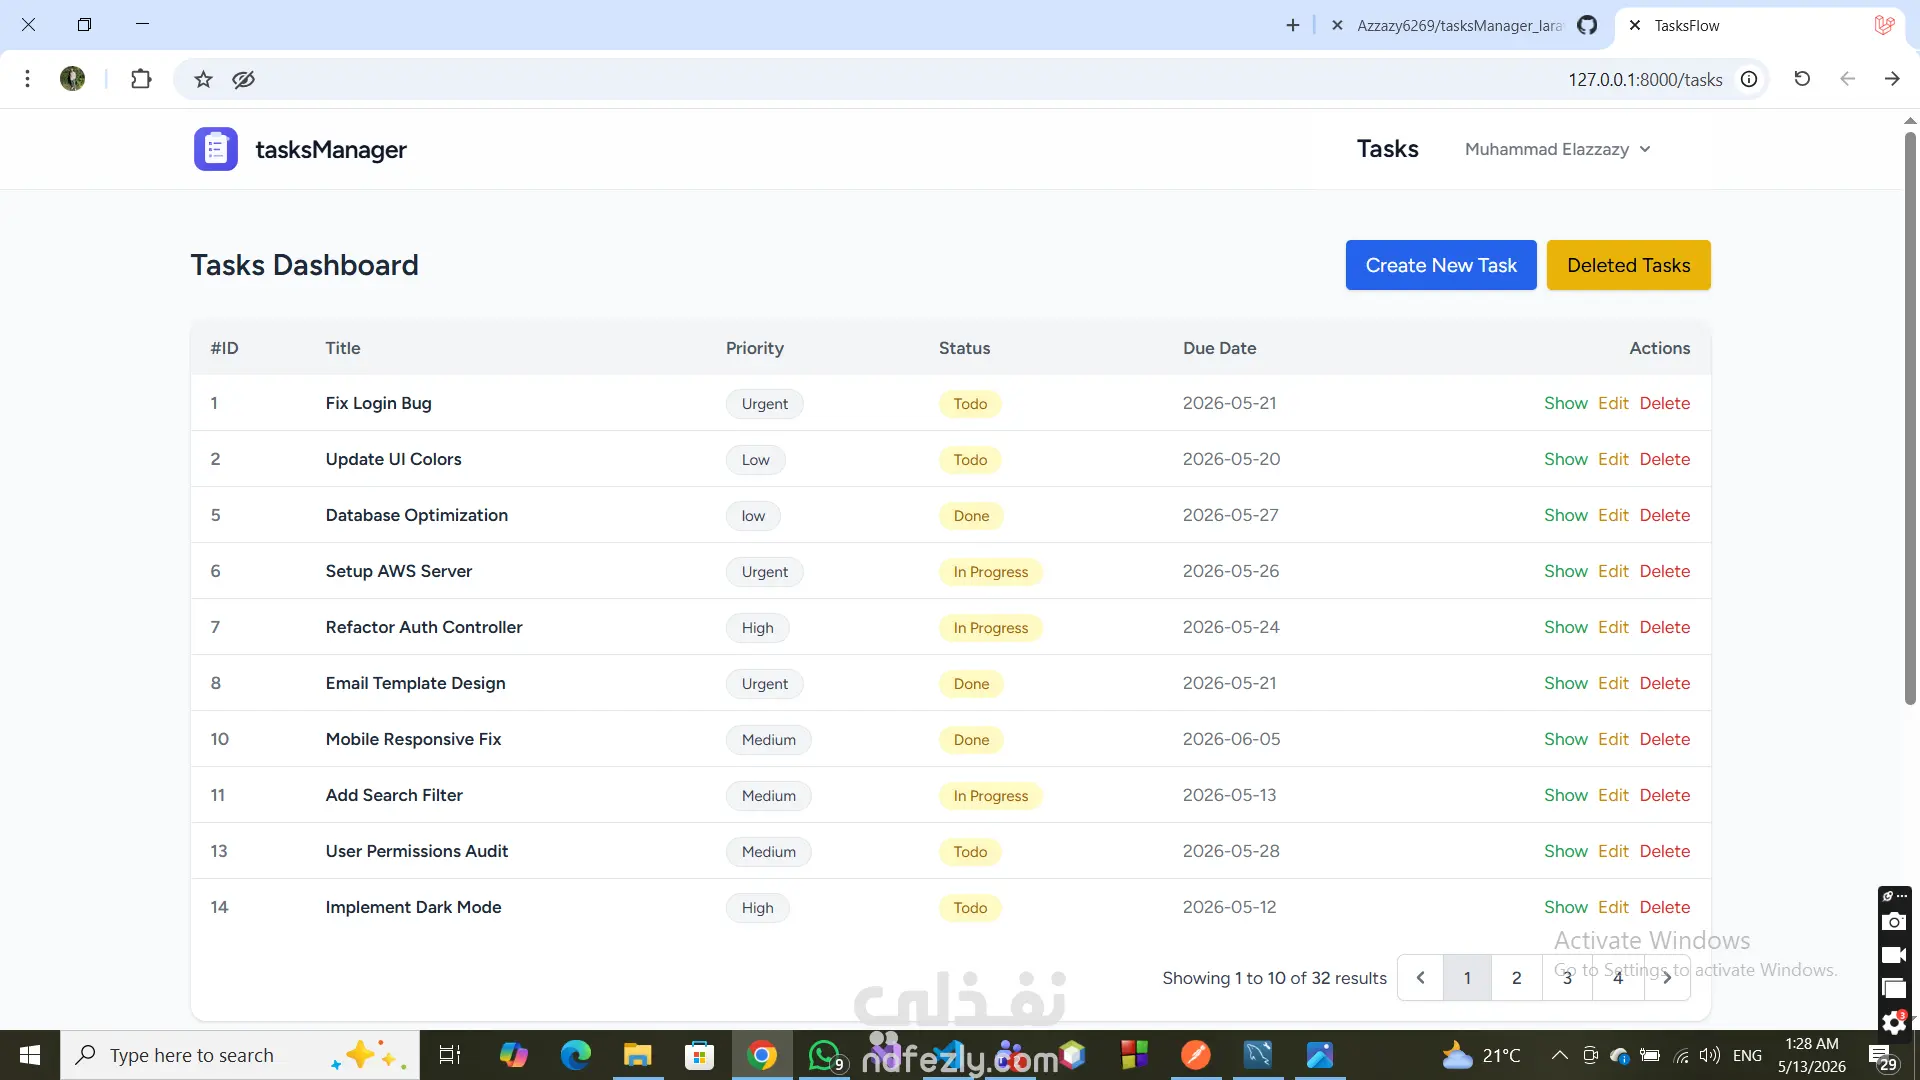1920x1080 pixels.
Task: Show the Add Search Filter task
Action: pos(1565,795)
